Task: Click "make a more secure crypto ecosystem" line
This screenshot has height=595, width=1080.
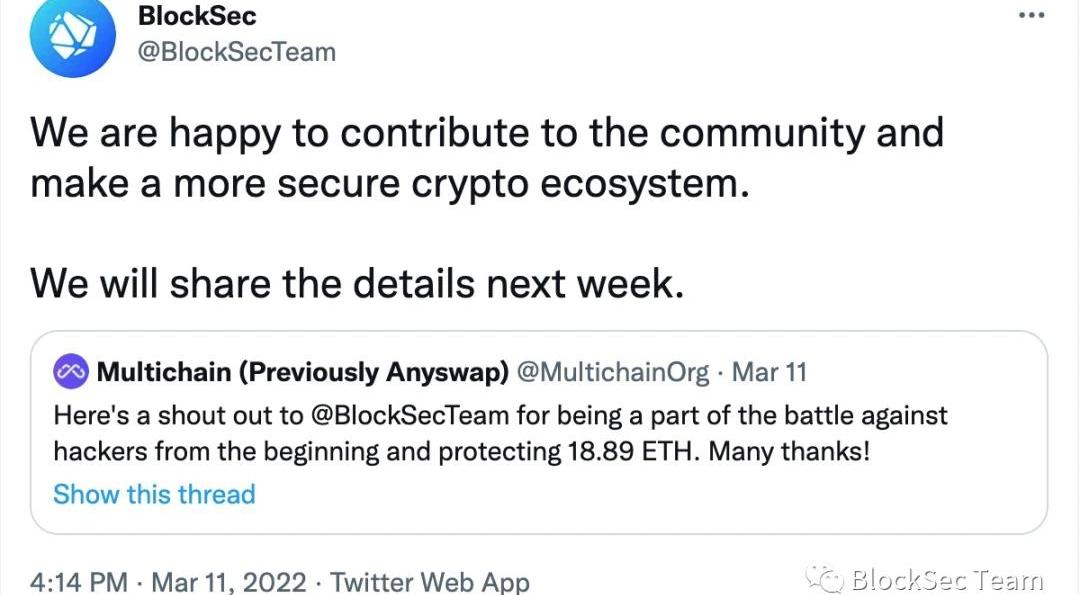Action: click(x=389, y=184)
